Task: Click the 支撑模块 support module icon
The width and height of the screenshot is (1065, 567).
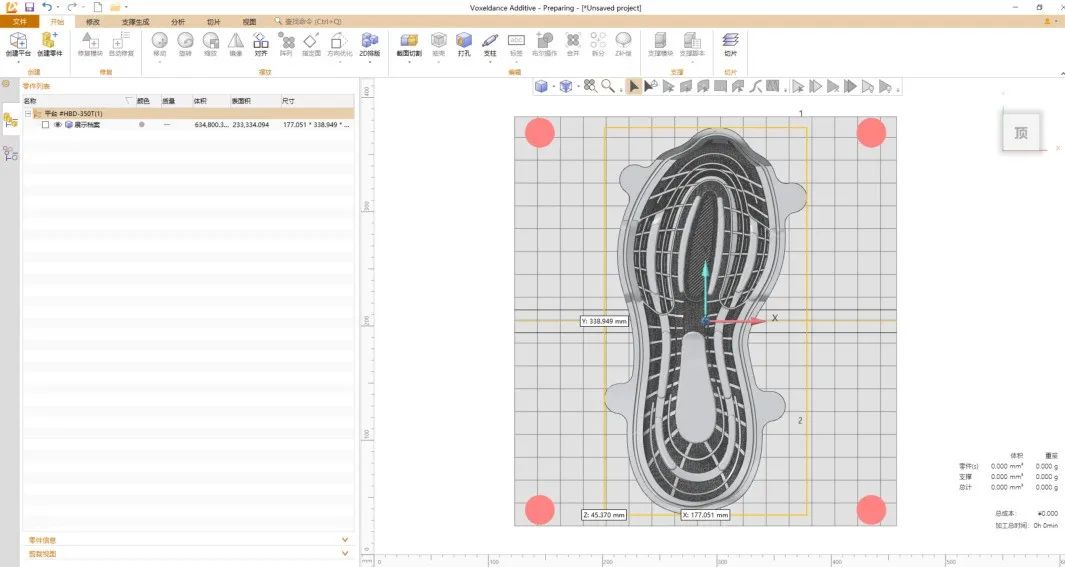Action: [x=660, y=41]
